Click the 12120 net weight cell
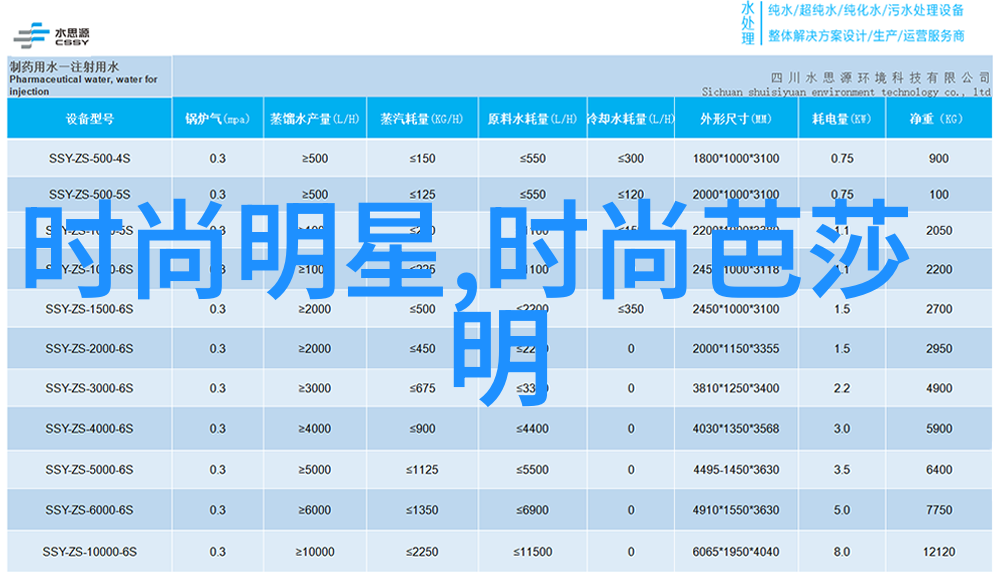The width and height of the screenshot is (1000, 581). 938,552
